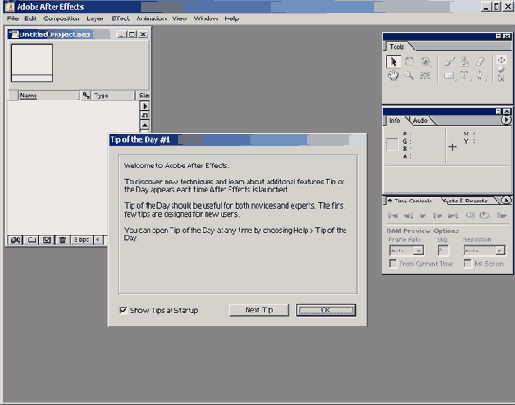Viewport: 515px width, 405px height.
Task: Open the Project window right-arrow options menu
Action: [x=145, y=106]
